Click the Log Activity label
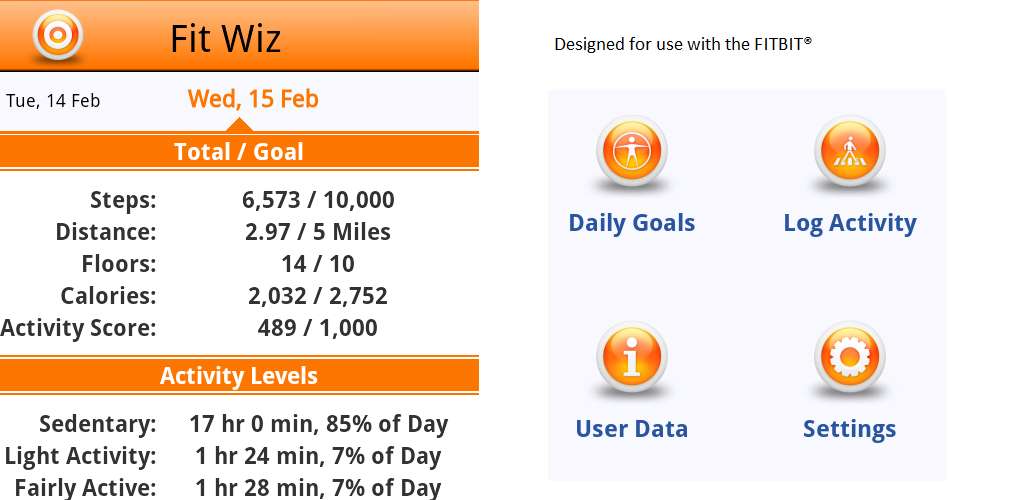The width and height of the screenshot is (1024, 500). click(849, 222)
